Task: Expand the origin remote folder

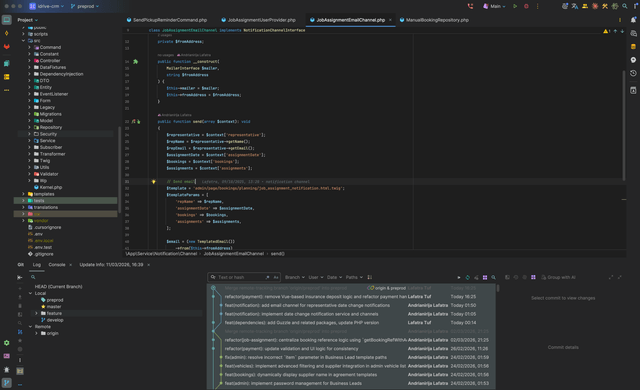Action: 36,333
